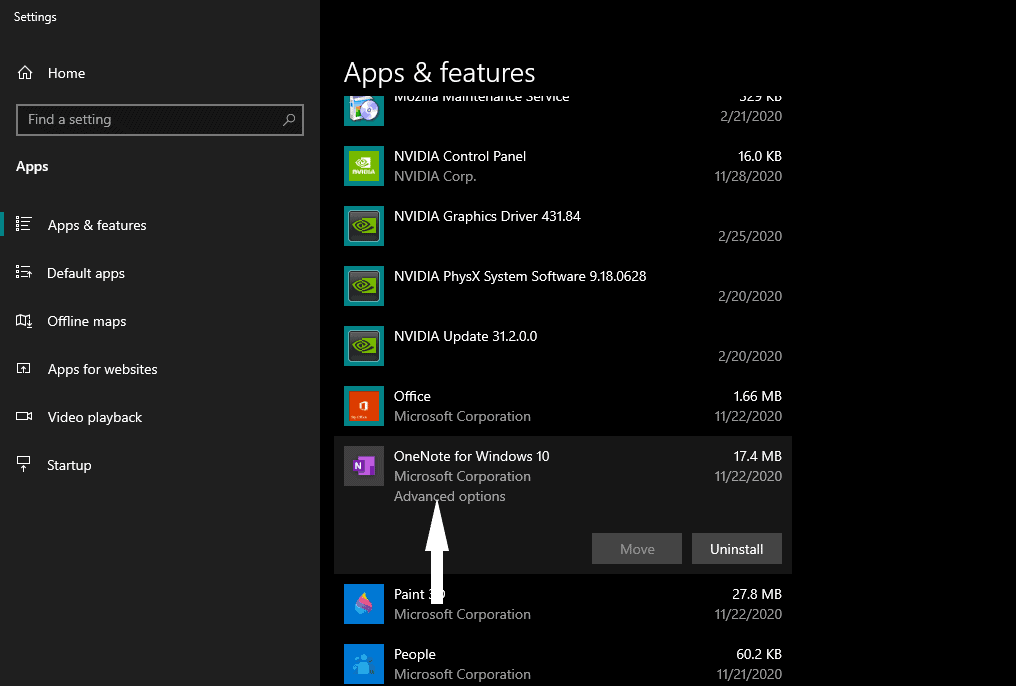
Task: Click the search magnifier in the Find a setting box
Action: coord(289,120)
